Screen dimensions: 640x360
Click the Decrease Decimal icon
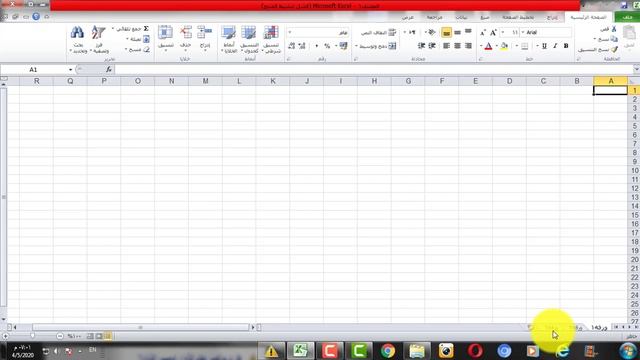point(291,46)
